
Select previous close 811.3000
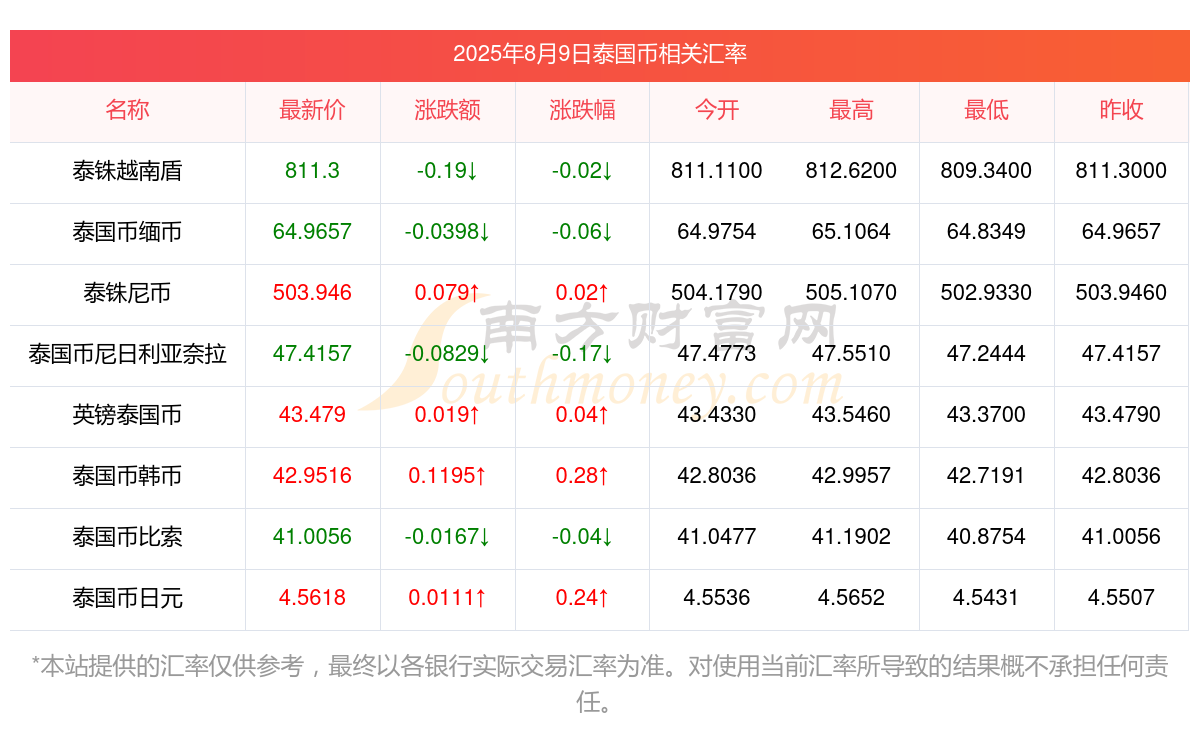point(1121,171)
